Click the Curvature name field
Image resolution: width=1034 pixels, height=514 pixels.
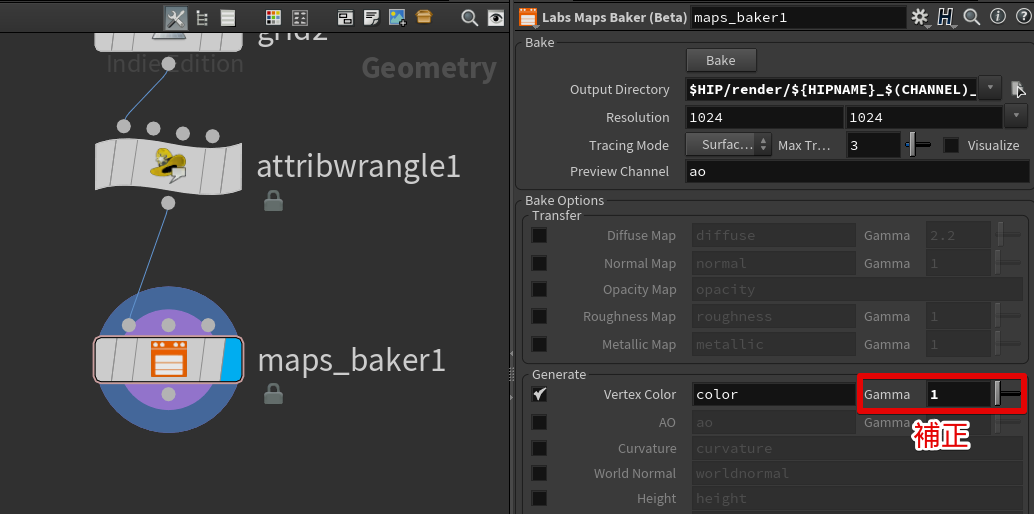[857, 449]
